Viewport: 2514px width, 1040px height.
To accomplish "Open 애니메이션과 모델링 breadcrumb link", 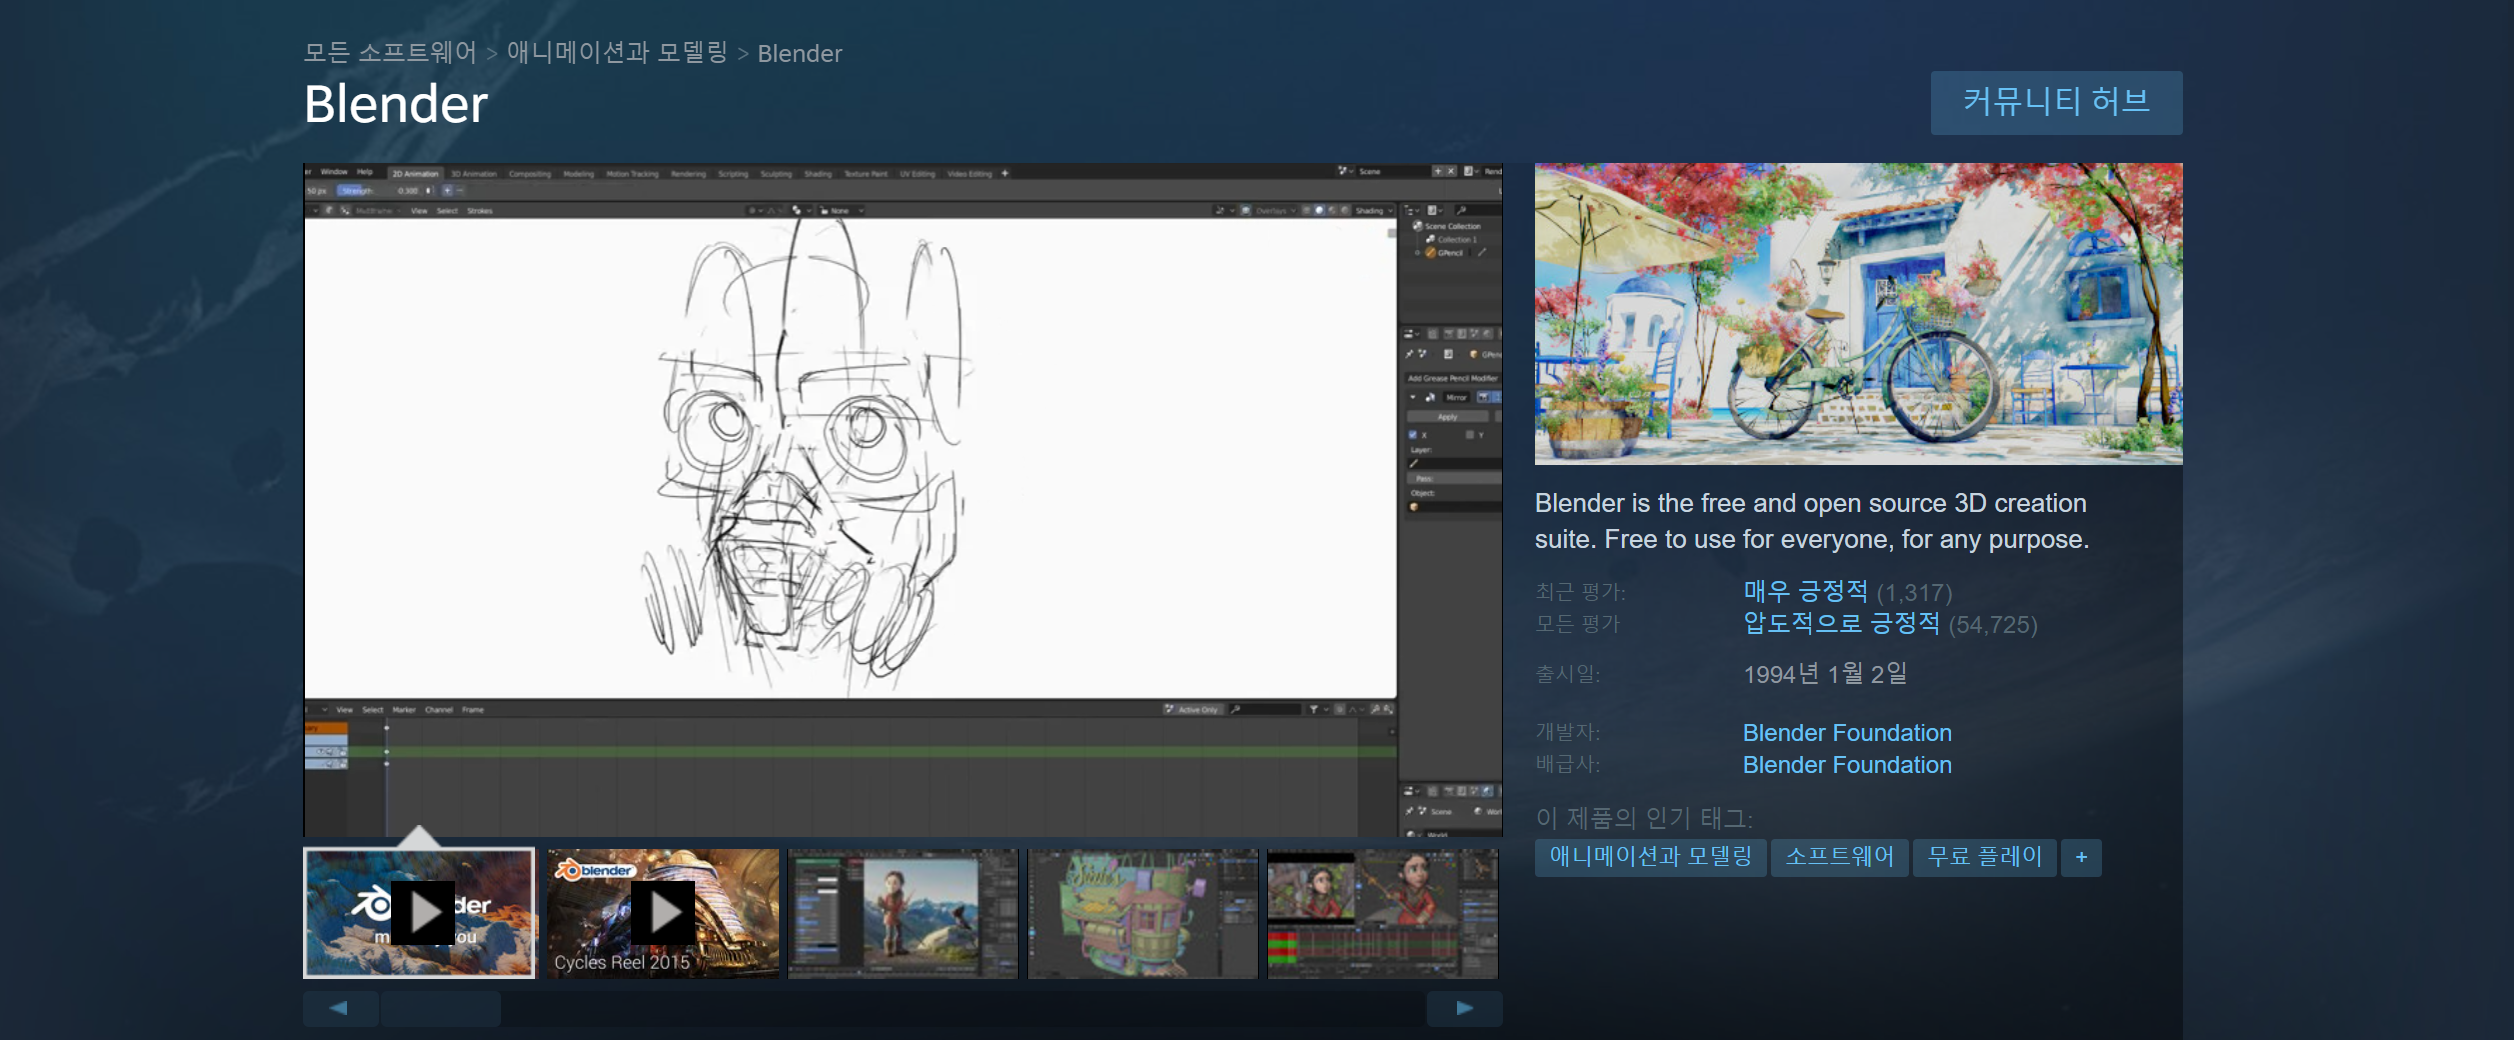I will click(x=617, y=53).
